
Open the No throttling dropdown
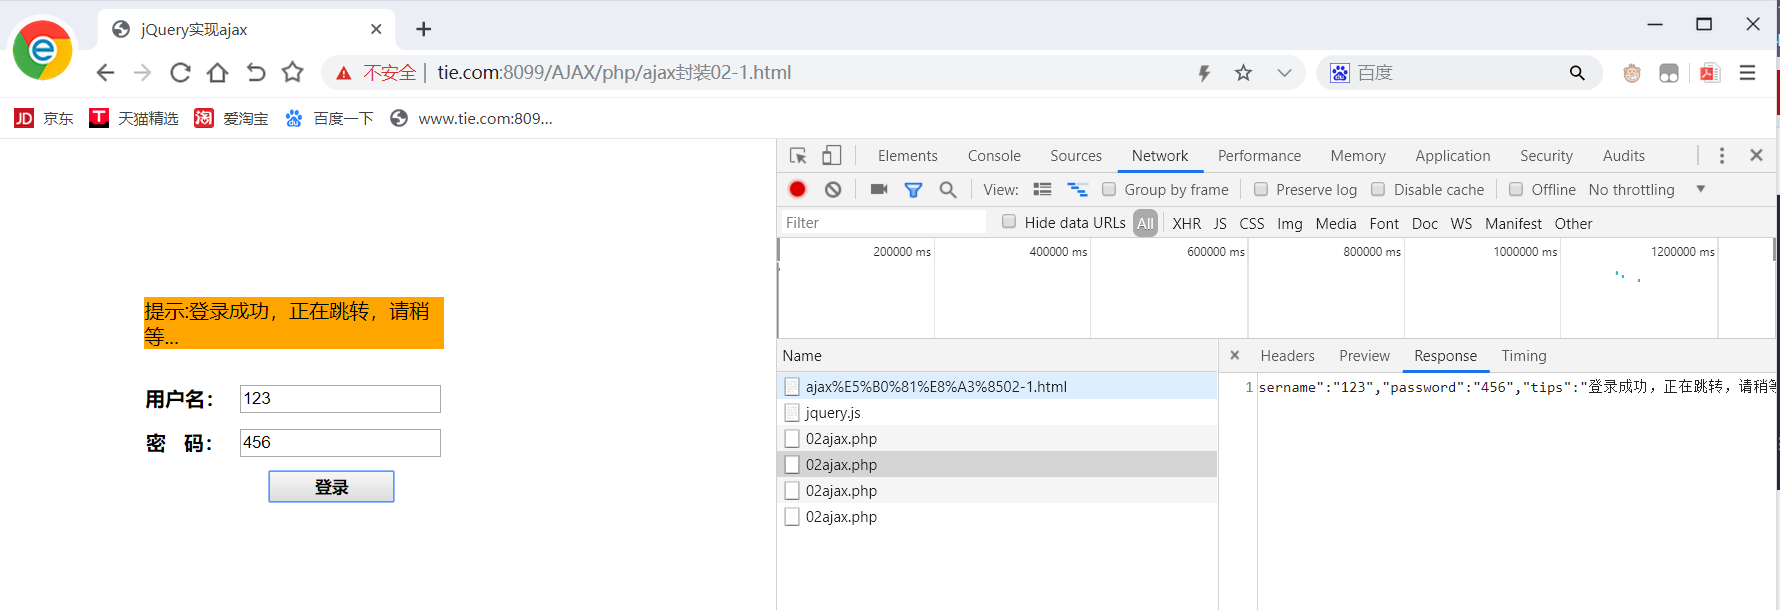click(x=1646, y=189)
